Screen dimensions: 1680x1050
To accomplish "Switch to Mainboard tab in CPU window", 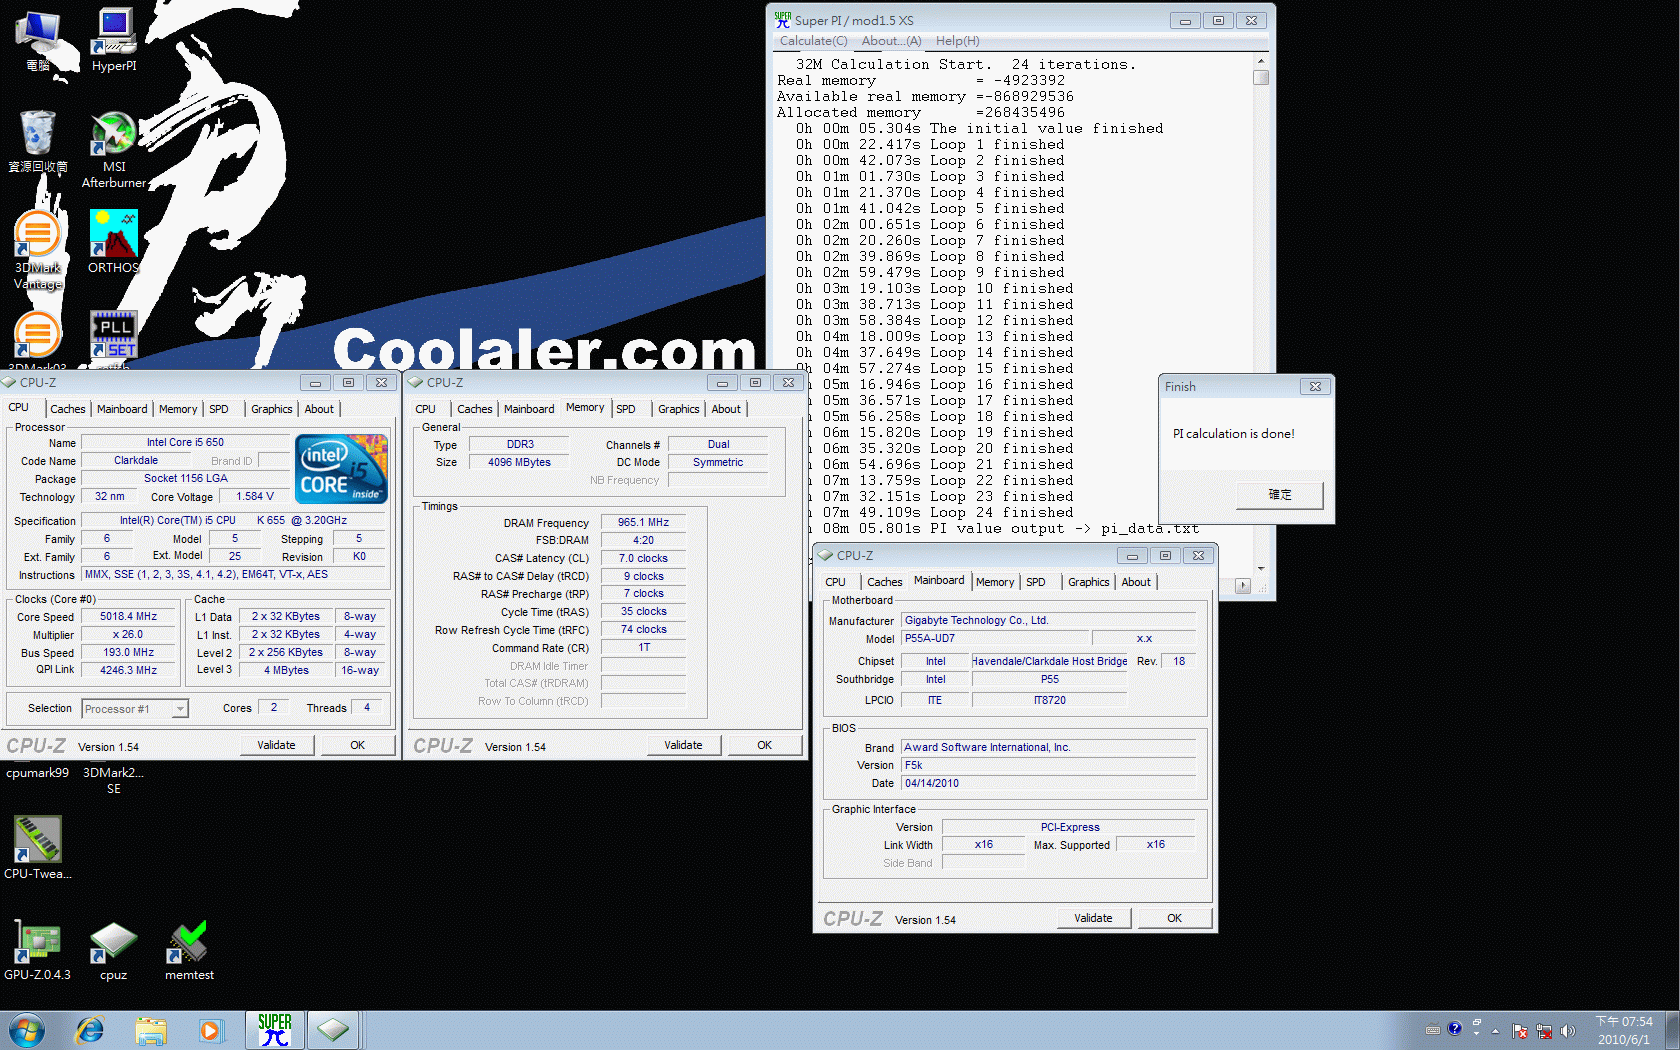I will 122,409.
